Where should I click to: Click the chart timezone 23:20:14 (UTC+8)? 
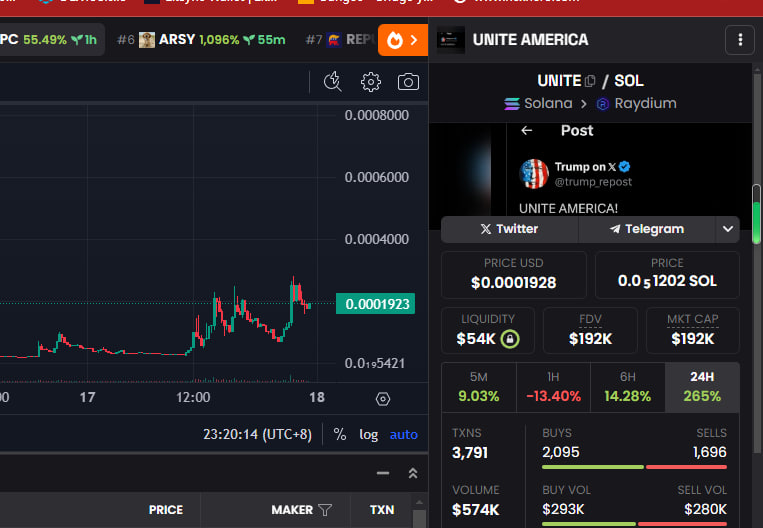coord(257,434)
